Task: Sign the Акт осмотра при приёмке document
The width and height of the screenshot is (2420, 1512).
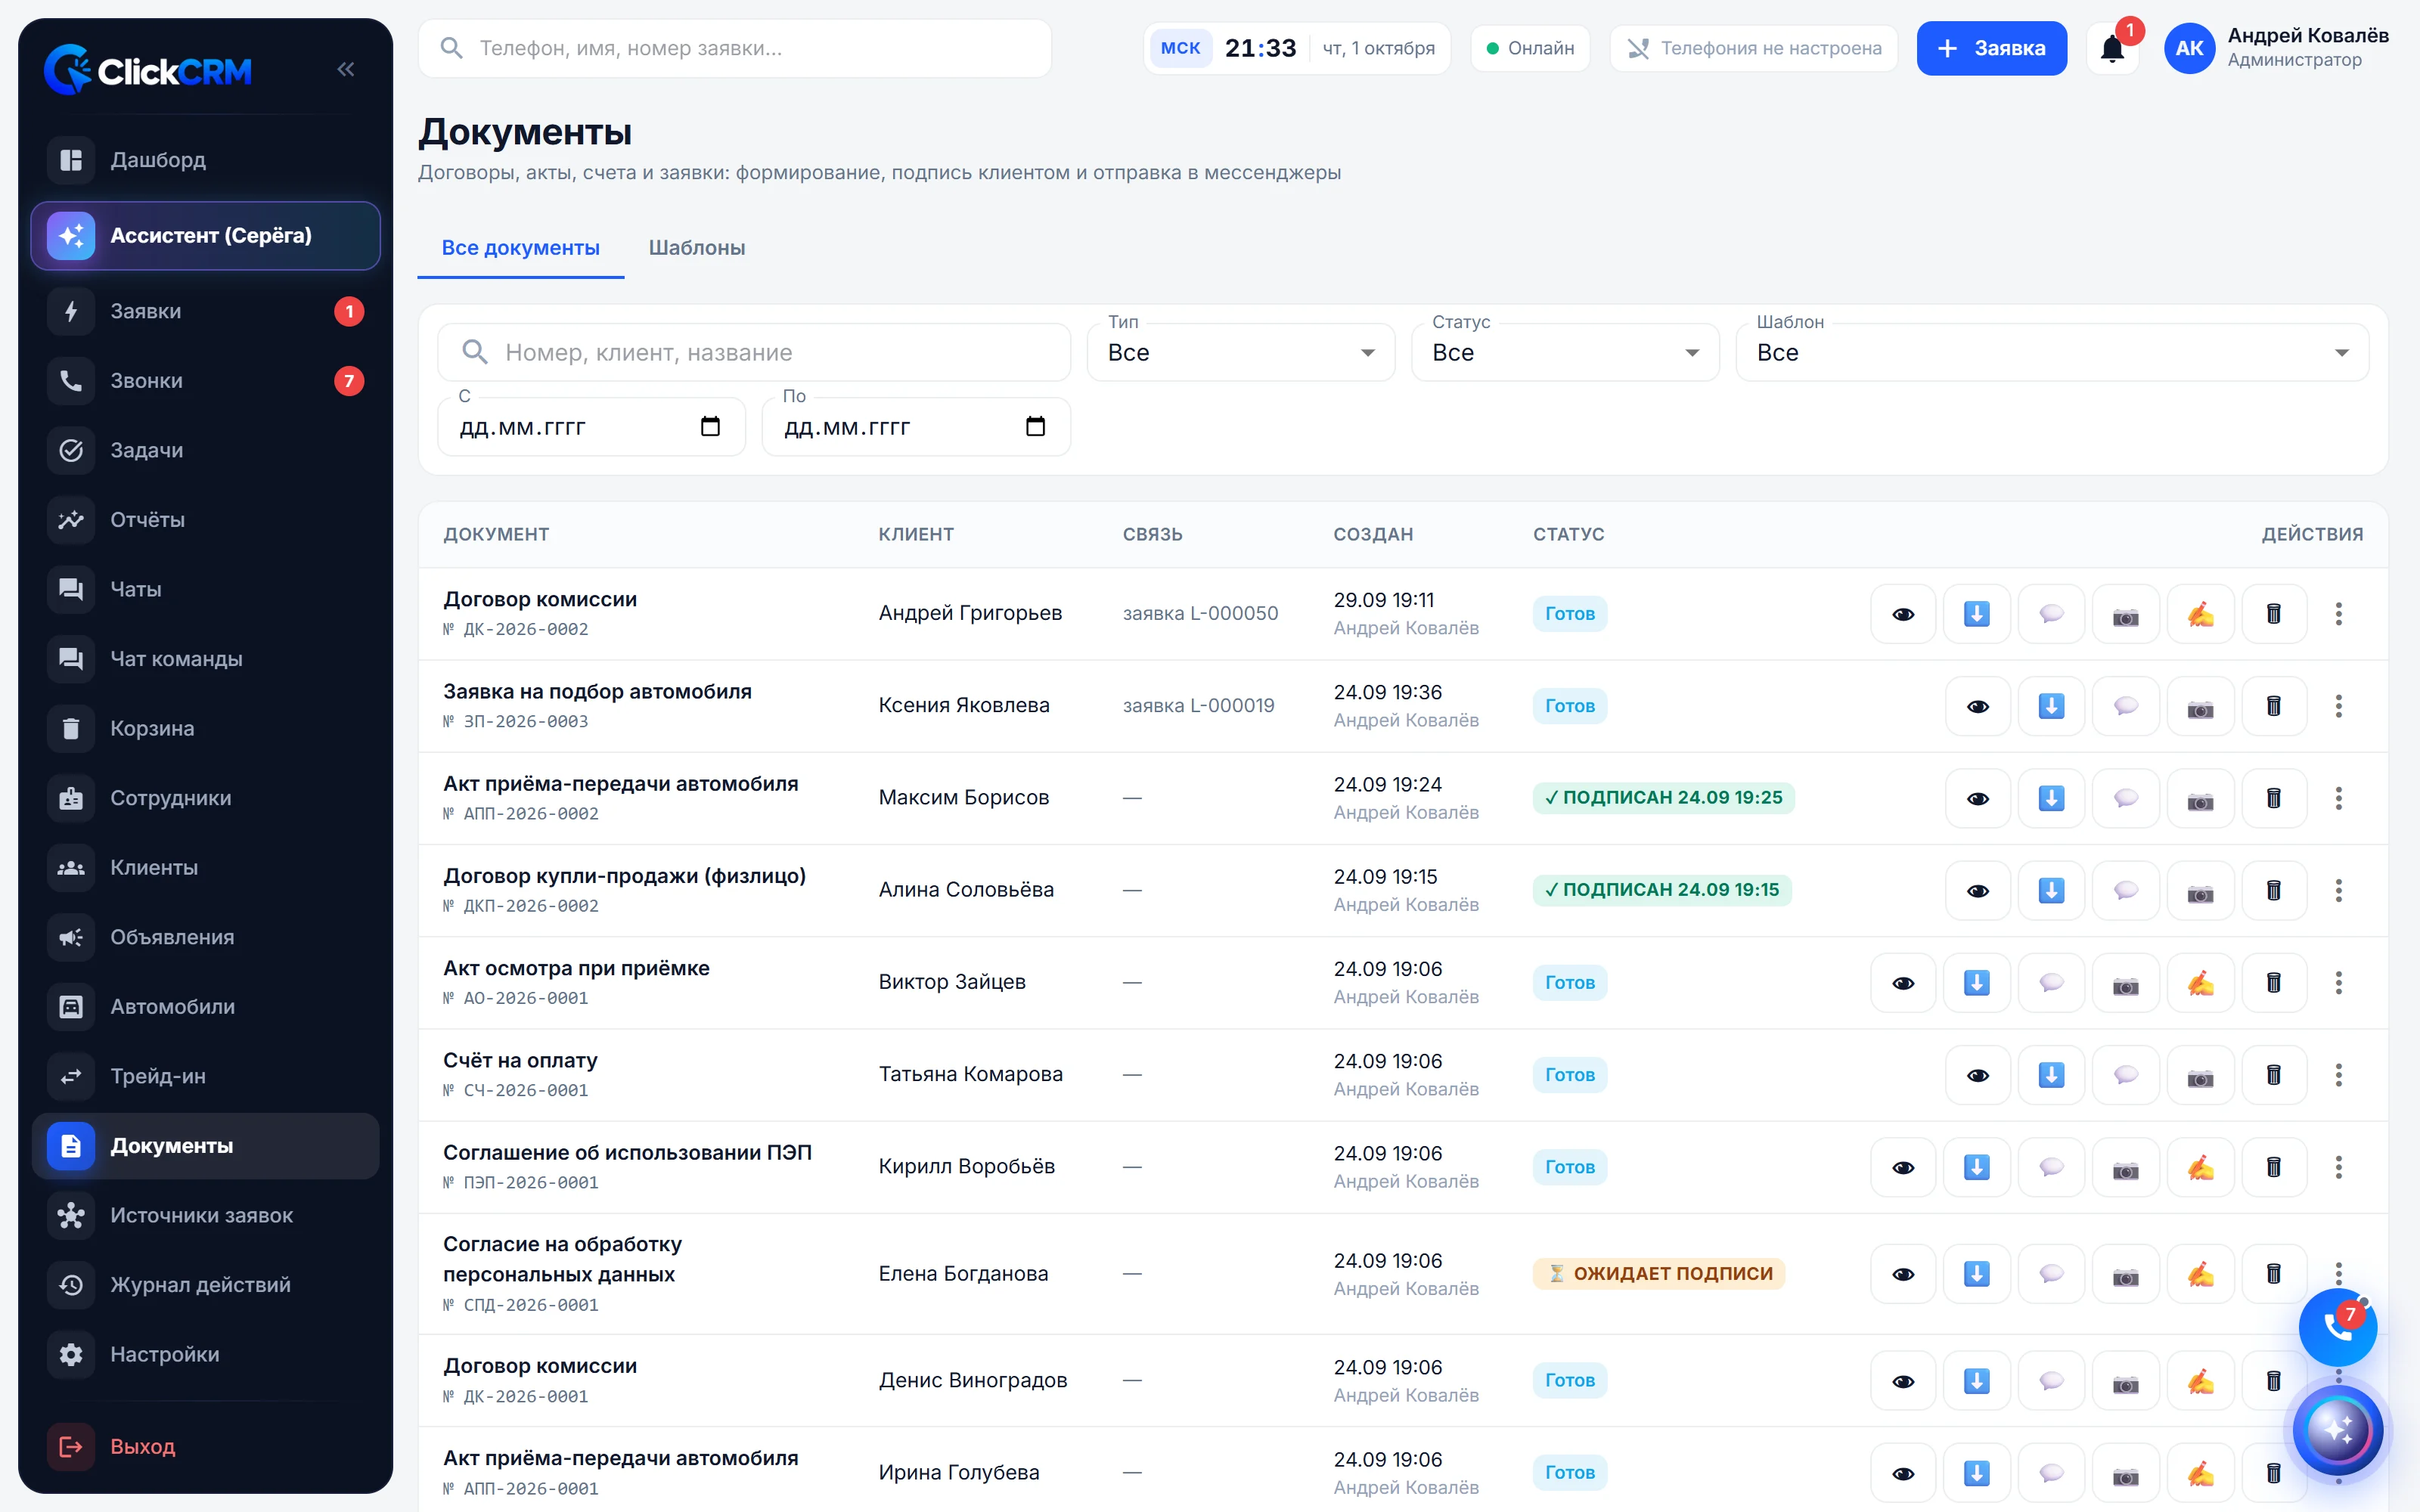Action: (x=2200, y=982)
